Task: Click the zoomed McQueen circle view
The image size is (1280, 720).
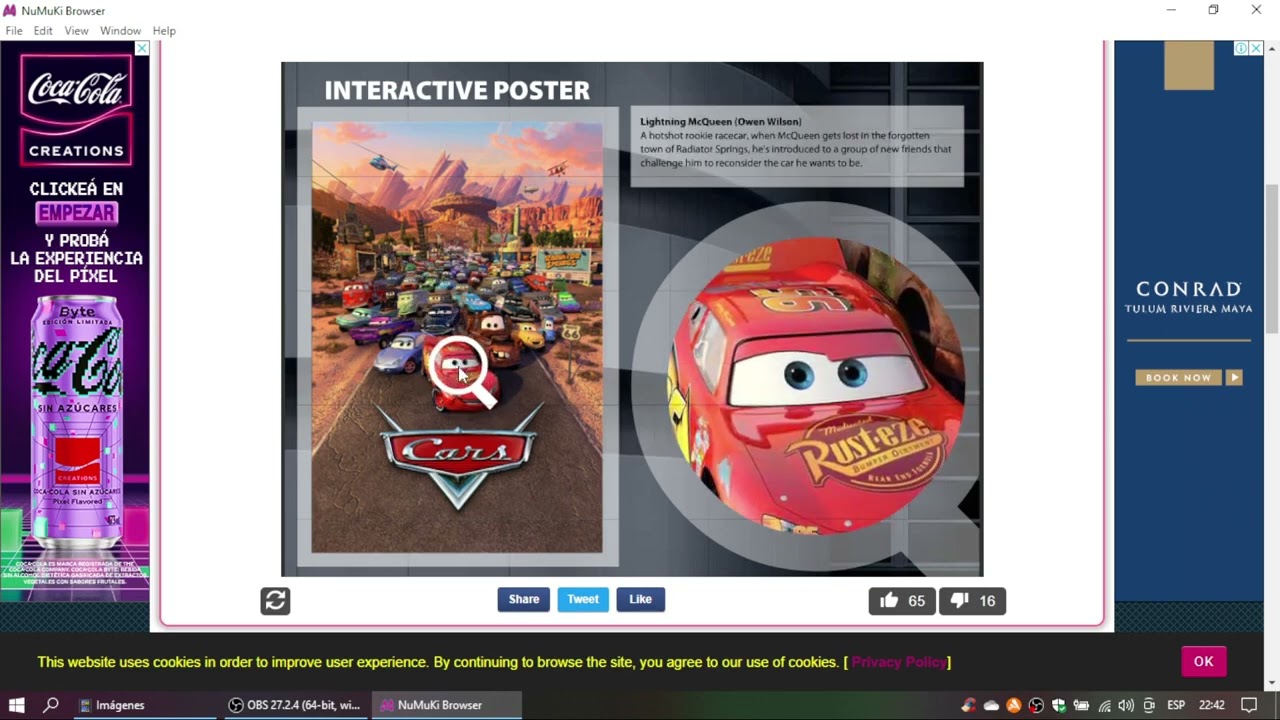Action: click(x=816, y=385)
